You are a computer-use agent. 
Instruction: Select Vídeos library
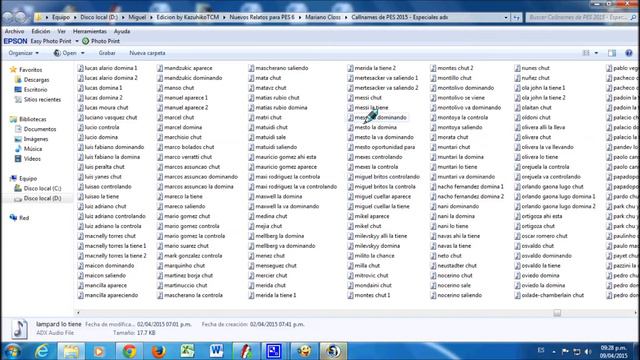click(x=32, y=159)
